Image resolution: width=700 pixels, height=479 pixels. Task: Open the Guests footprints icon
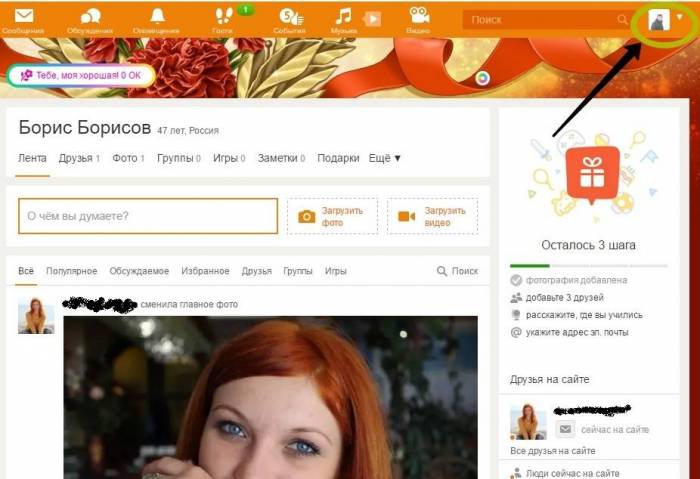coord(224,16)
